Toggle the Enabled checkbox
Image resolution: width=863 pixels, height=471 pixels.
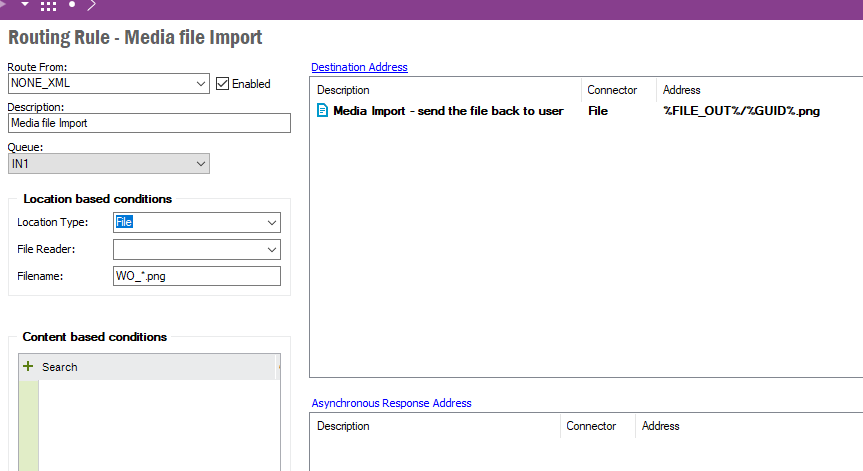(x=223, y=84)
